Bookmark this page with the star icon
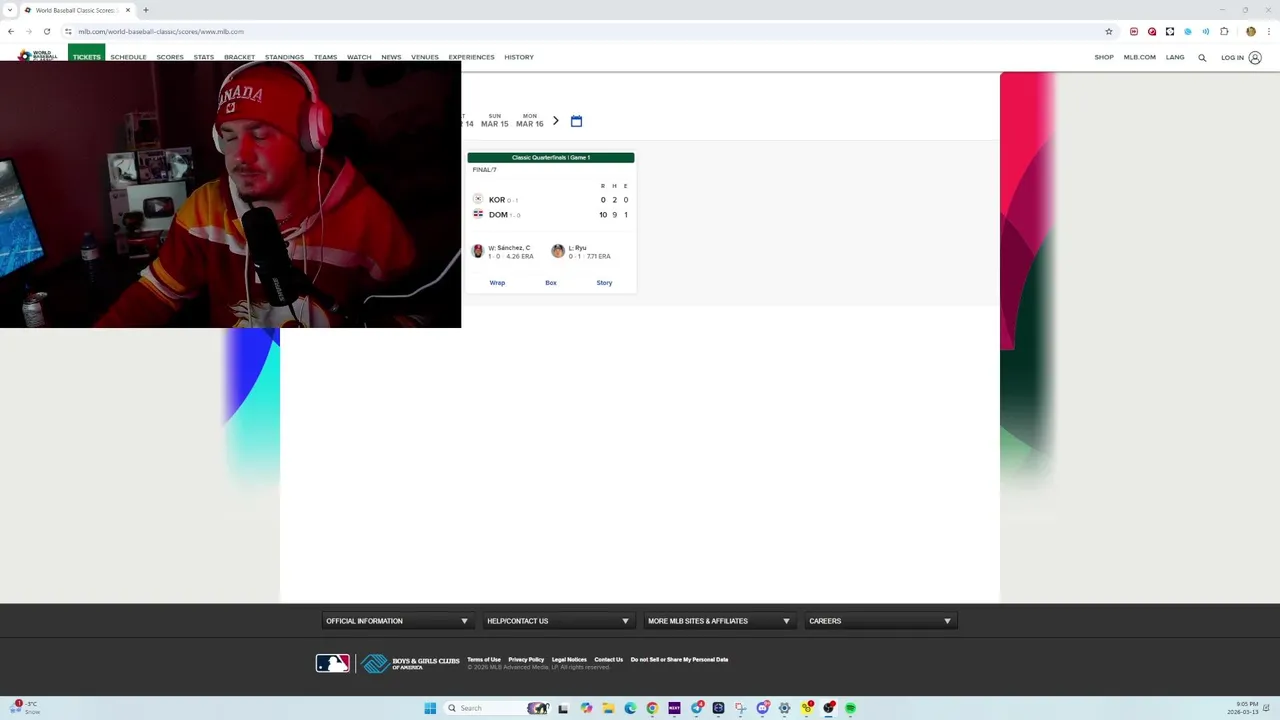Image resolution: width=1280 pixels, height=720 pixels. pyautogui.click(x=1108, y=31)
